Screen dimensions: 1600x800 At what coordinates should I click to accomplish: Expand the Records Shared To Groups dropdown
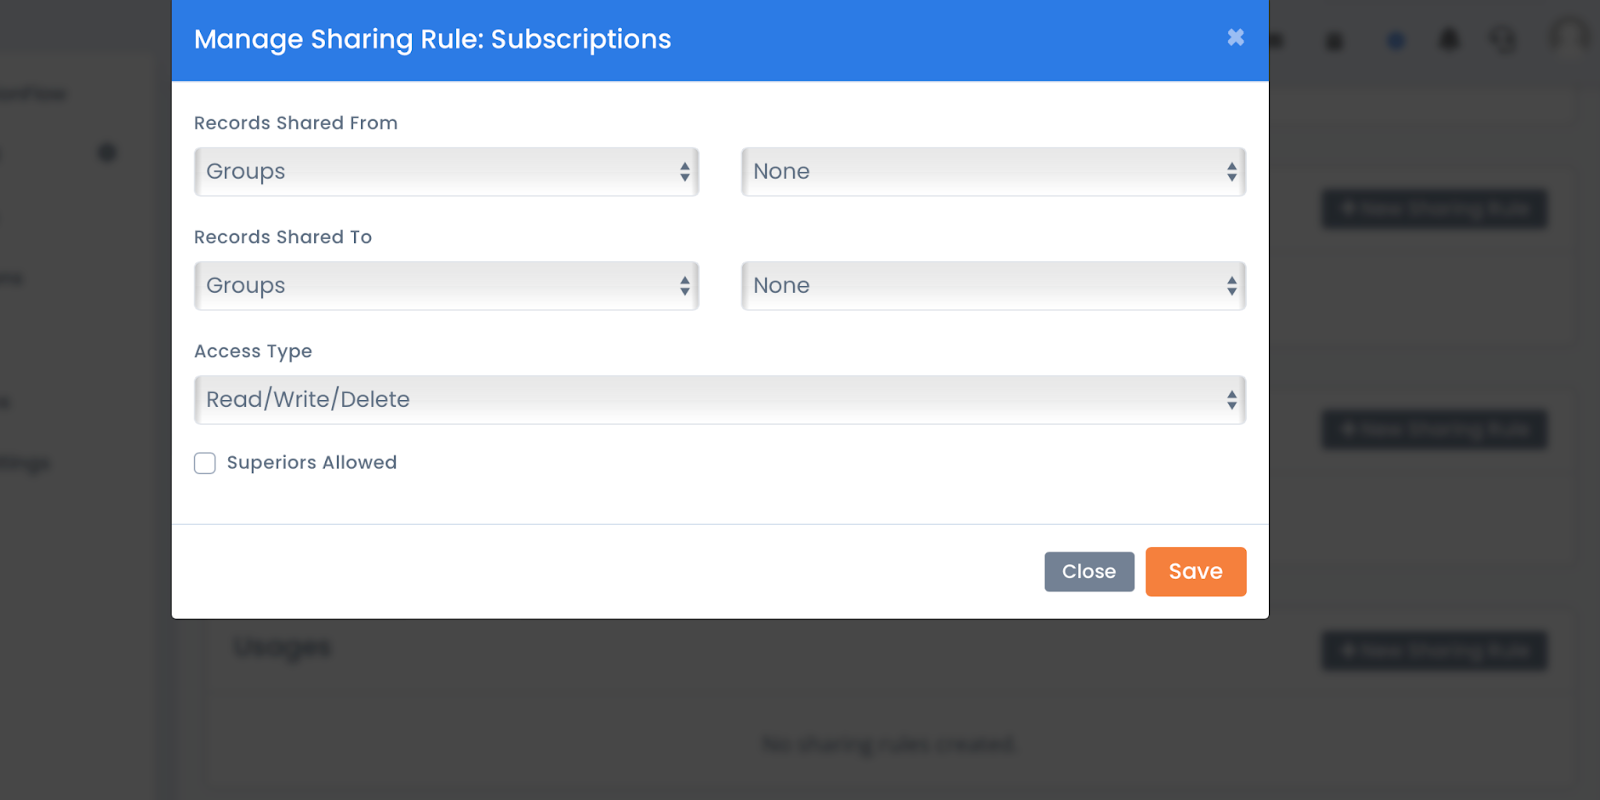(x=446, y=286)
